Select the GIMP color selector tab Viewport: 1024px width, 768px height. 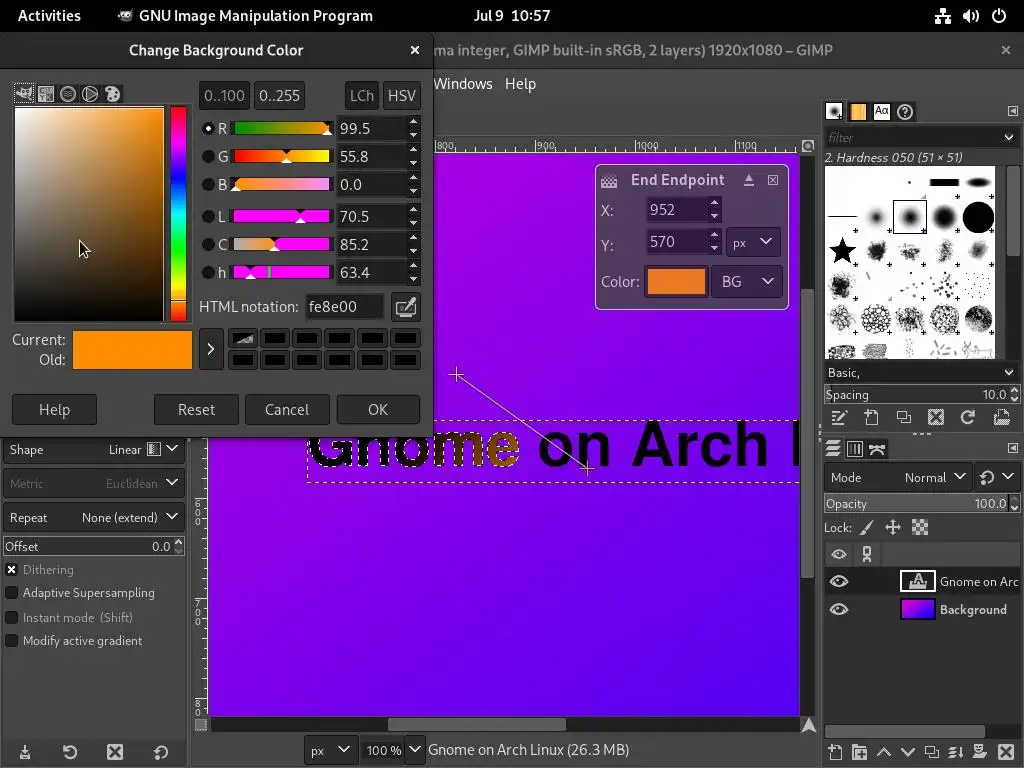tap(24, 93)
